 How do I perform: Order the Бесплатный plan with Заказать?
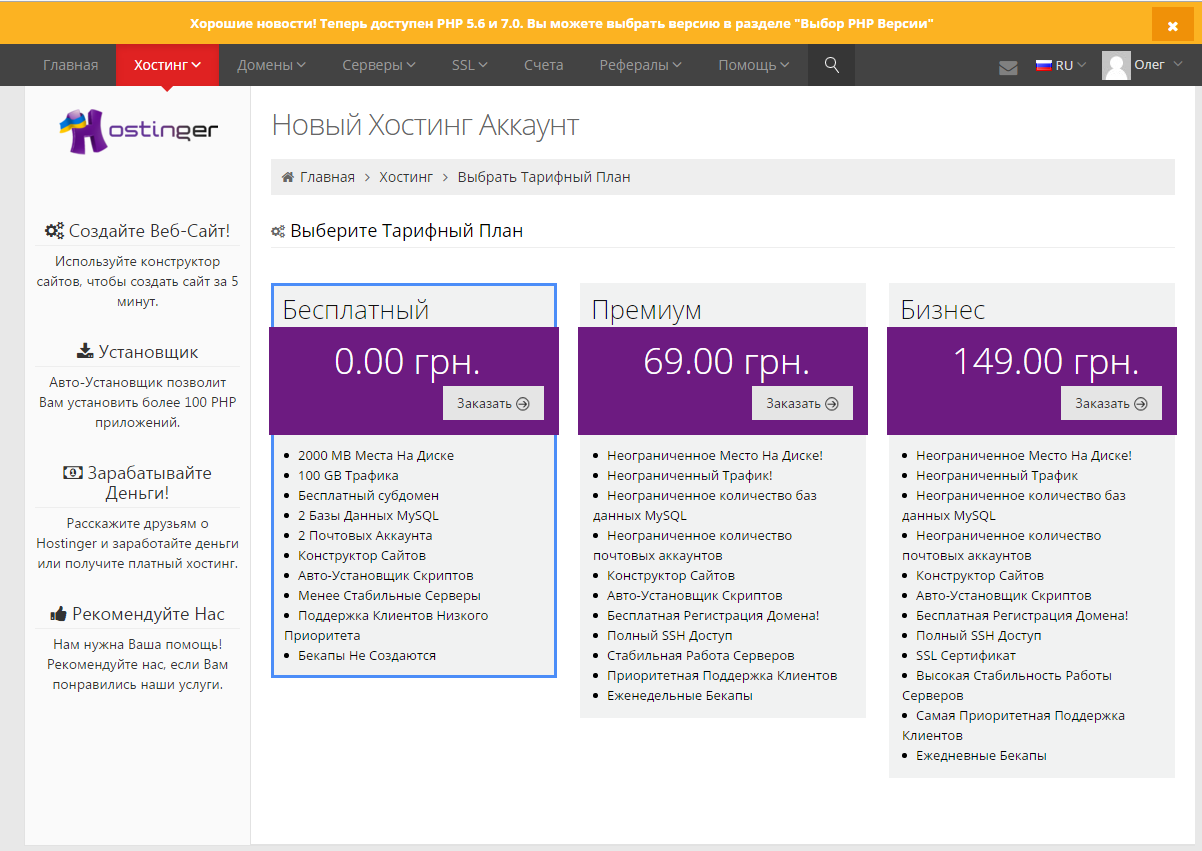493,403
